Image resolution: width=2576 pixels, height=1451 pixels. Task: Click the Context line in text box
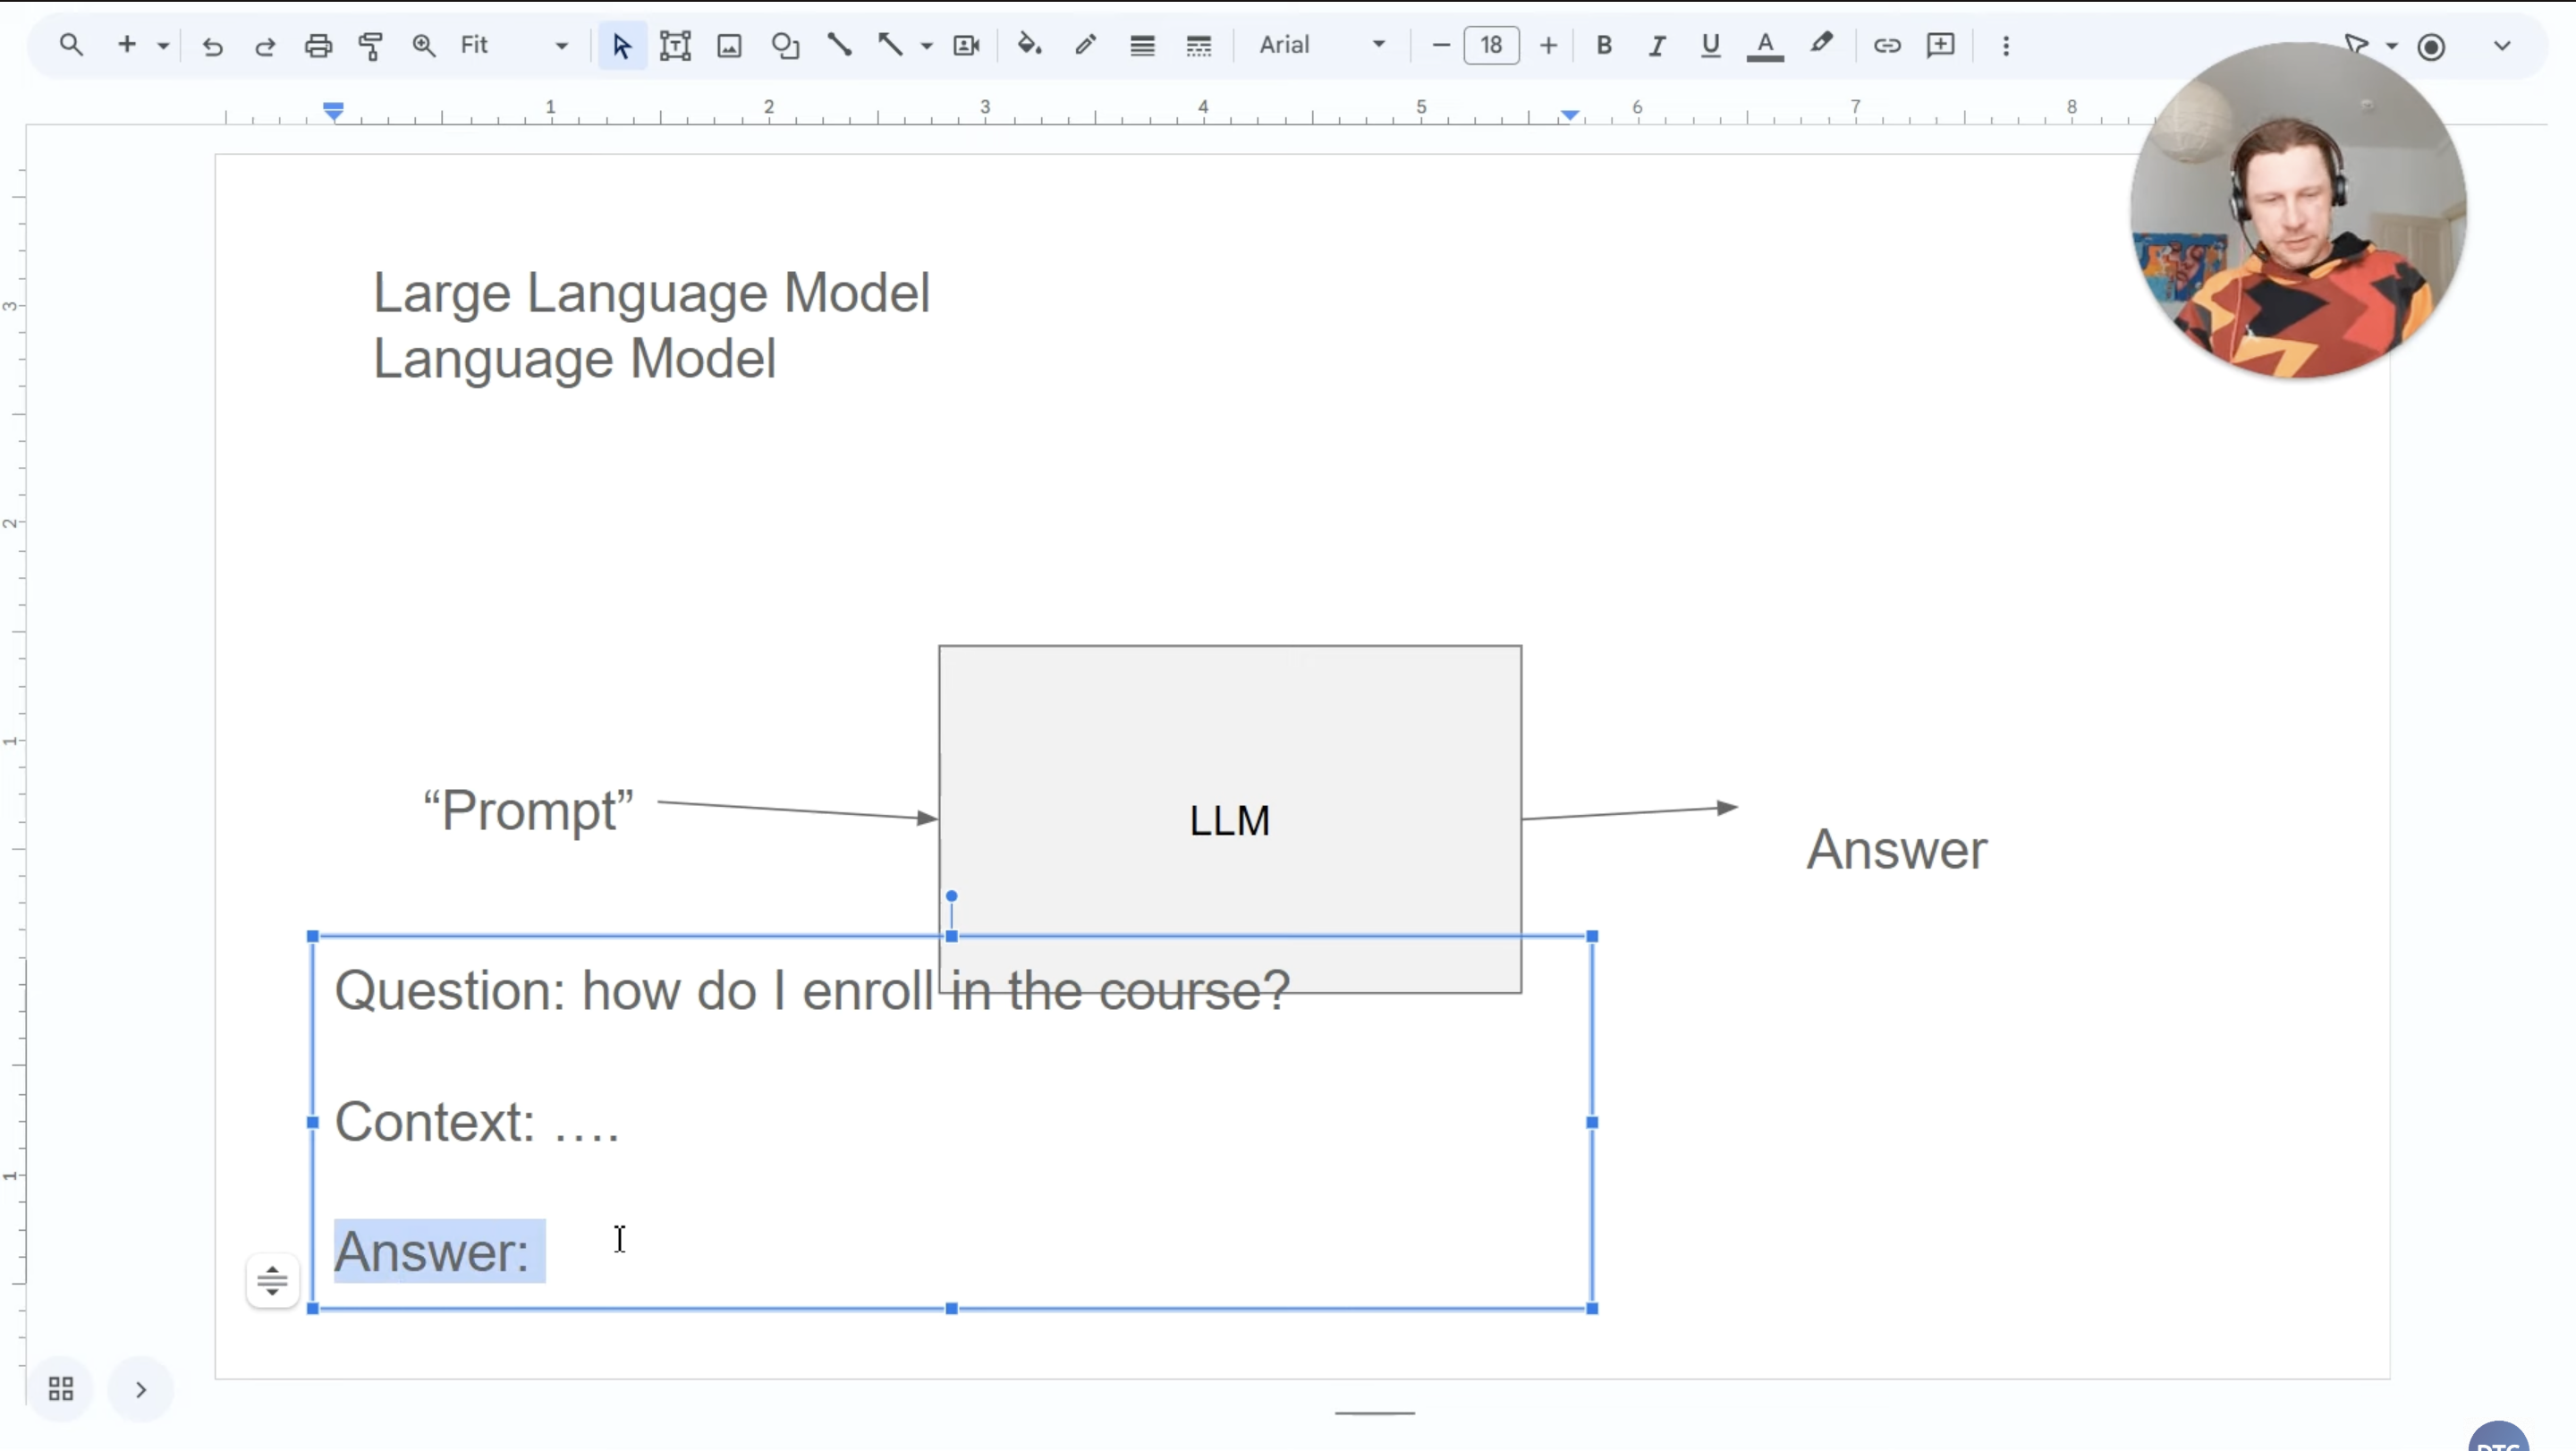(x=477, y=1122)
